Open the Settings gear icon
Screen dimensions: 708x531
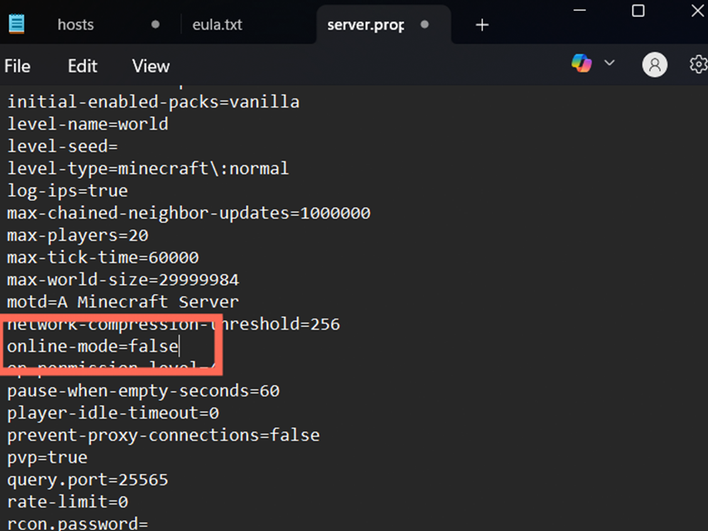click(x=698, y=65)
